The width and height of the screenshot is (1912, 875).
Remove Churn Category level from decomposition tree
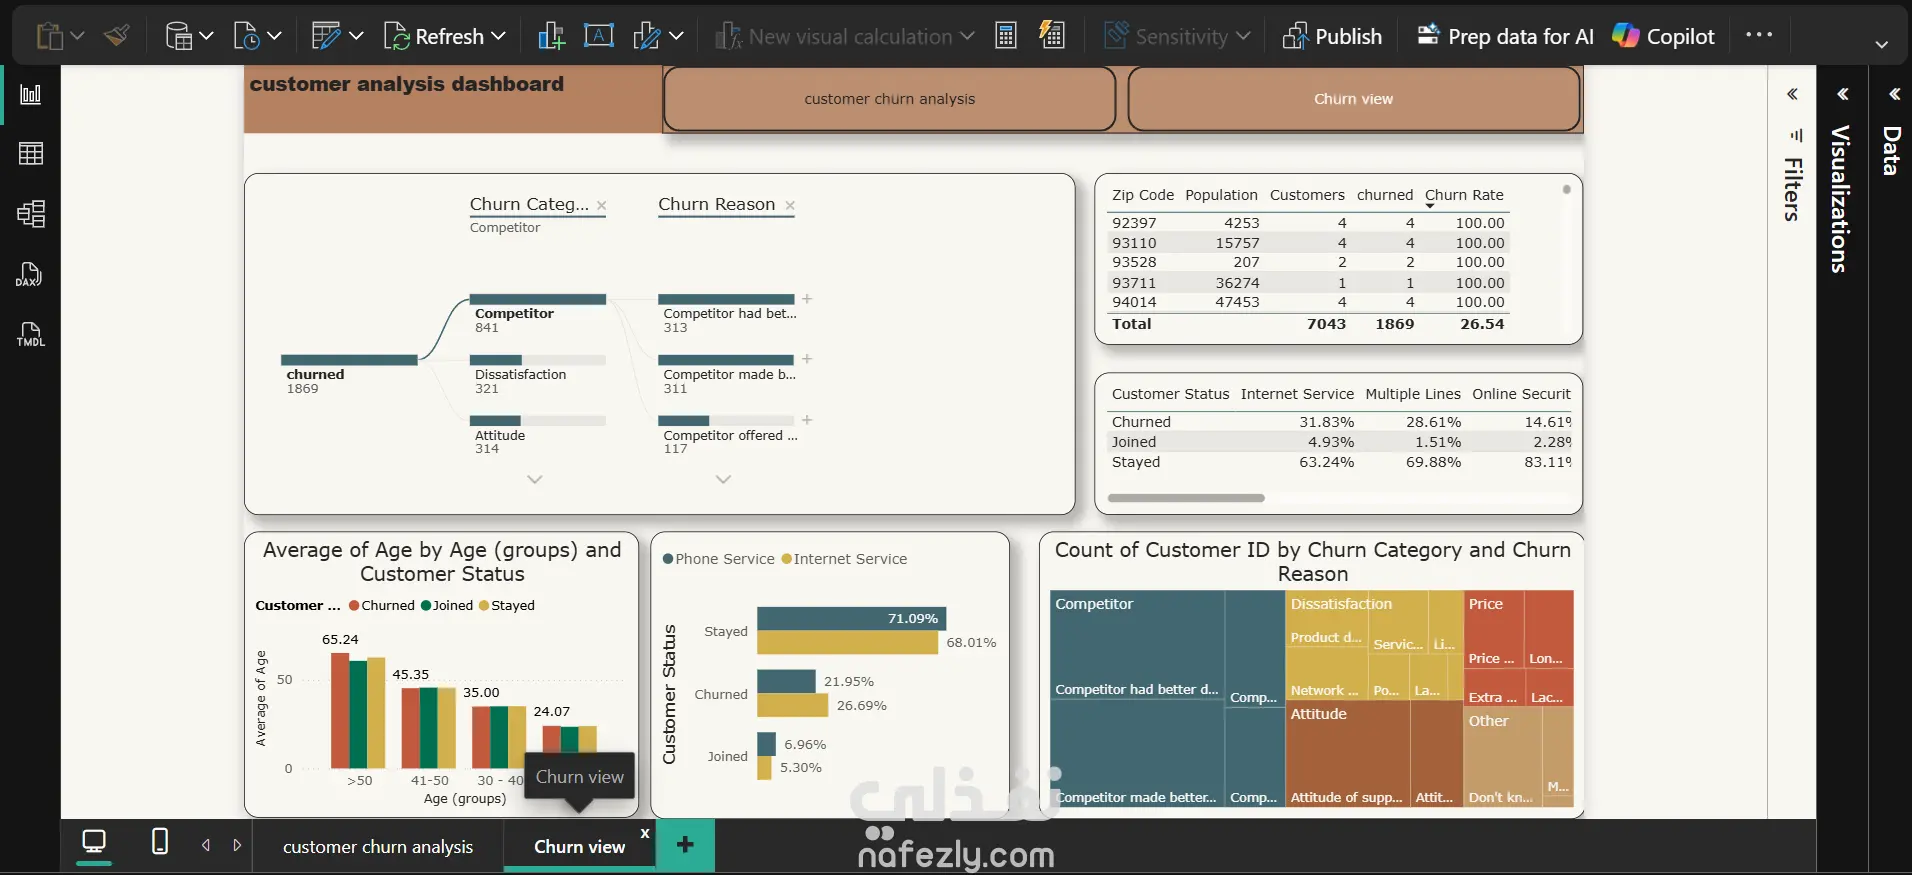click(x=602, y=206)
